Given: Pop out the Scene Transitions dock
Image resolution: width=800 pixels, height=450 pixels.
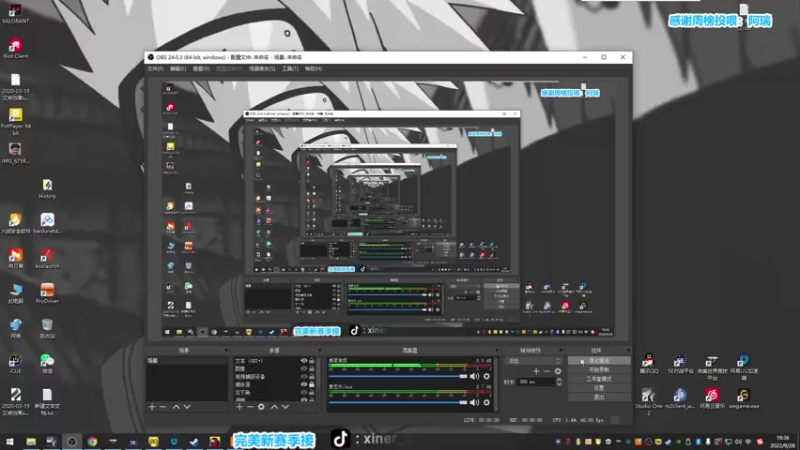Looking at the screenshot, I should [x=560, y=351].
